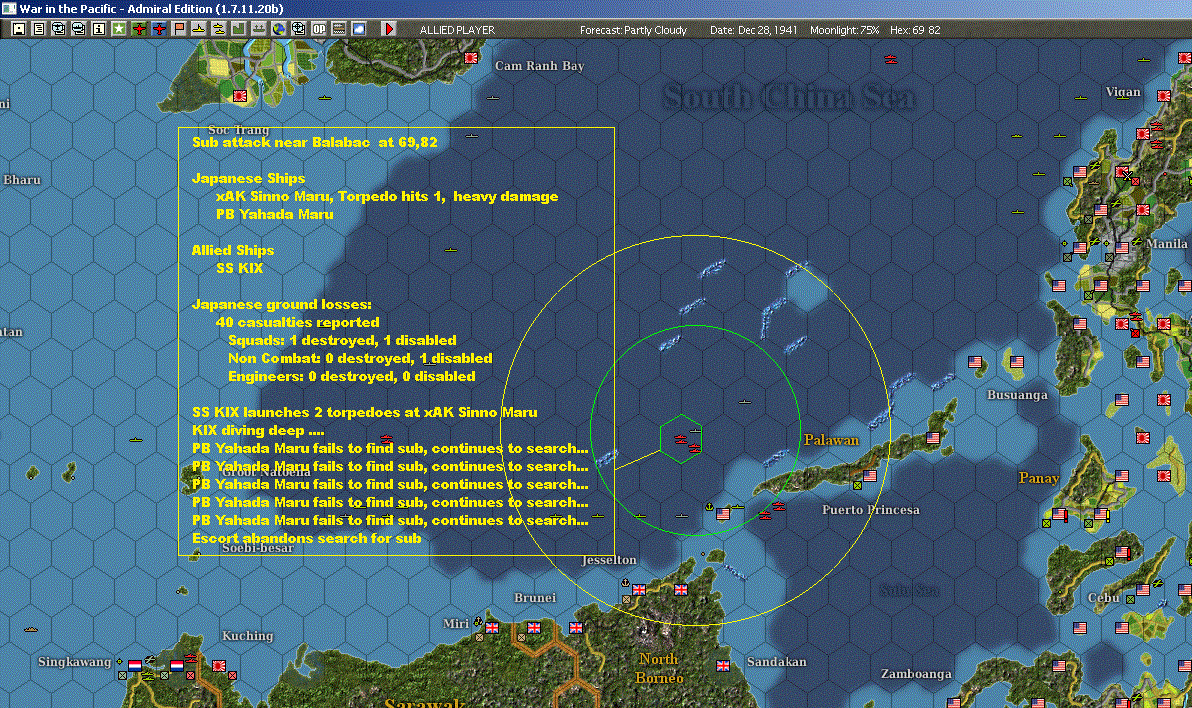Click the 'KIX diving deep ....' message
The width and height of the screenshot is (1192, 708).
258,430
